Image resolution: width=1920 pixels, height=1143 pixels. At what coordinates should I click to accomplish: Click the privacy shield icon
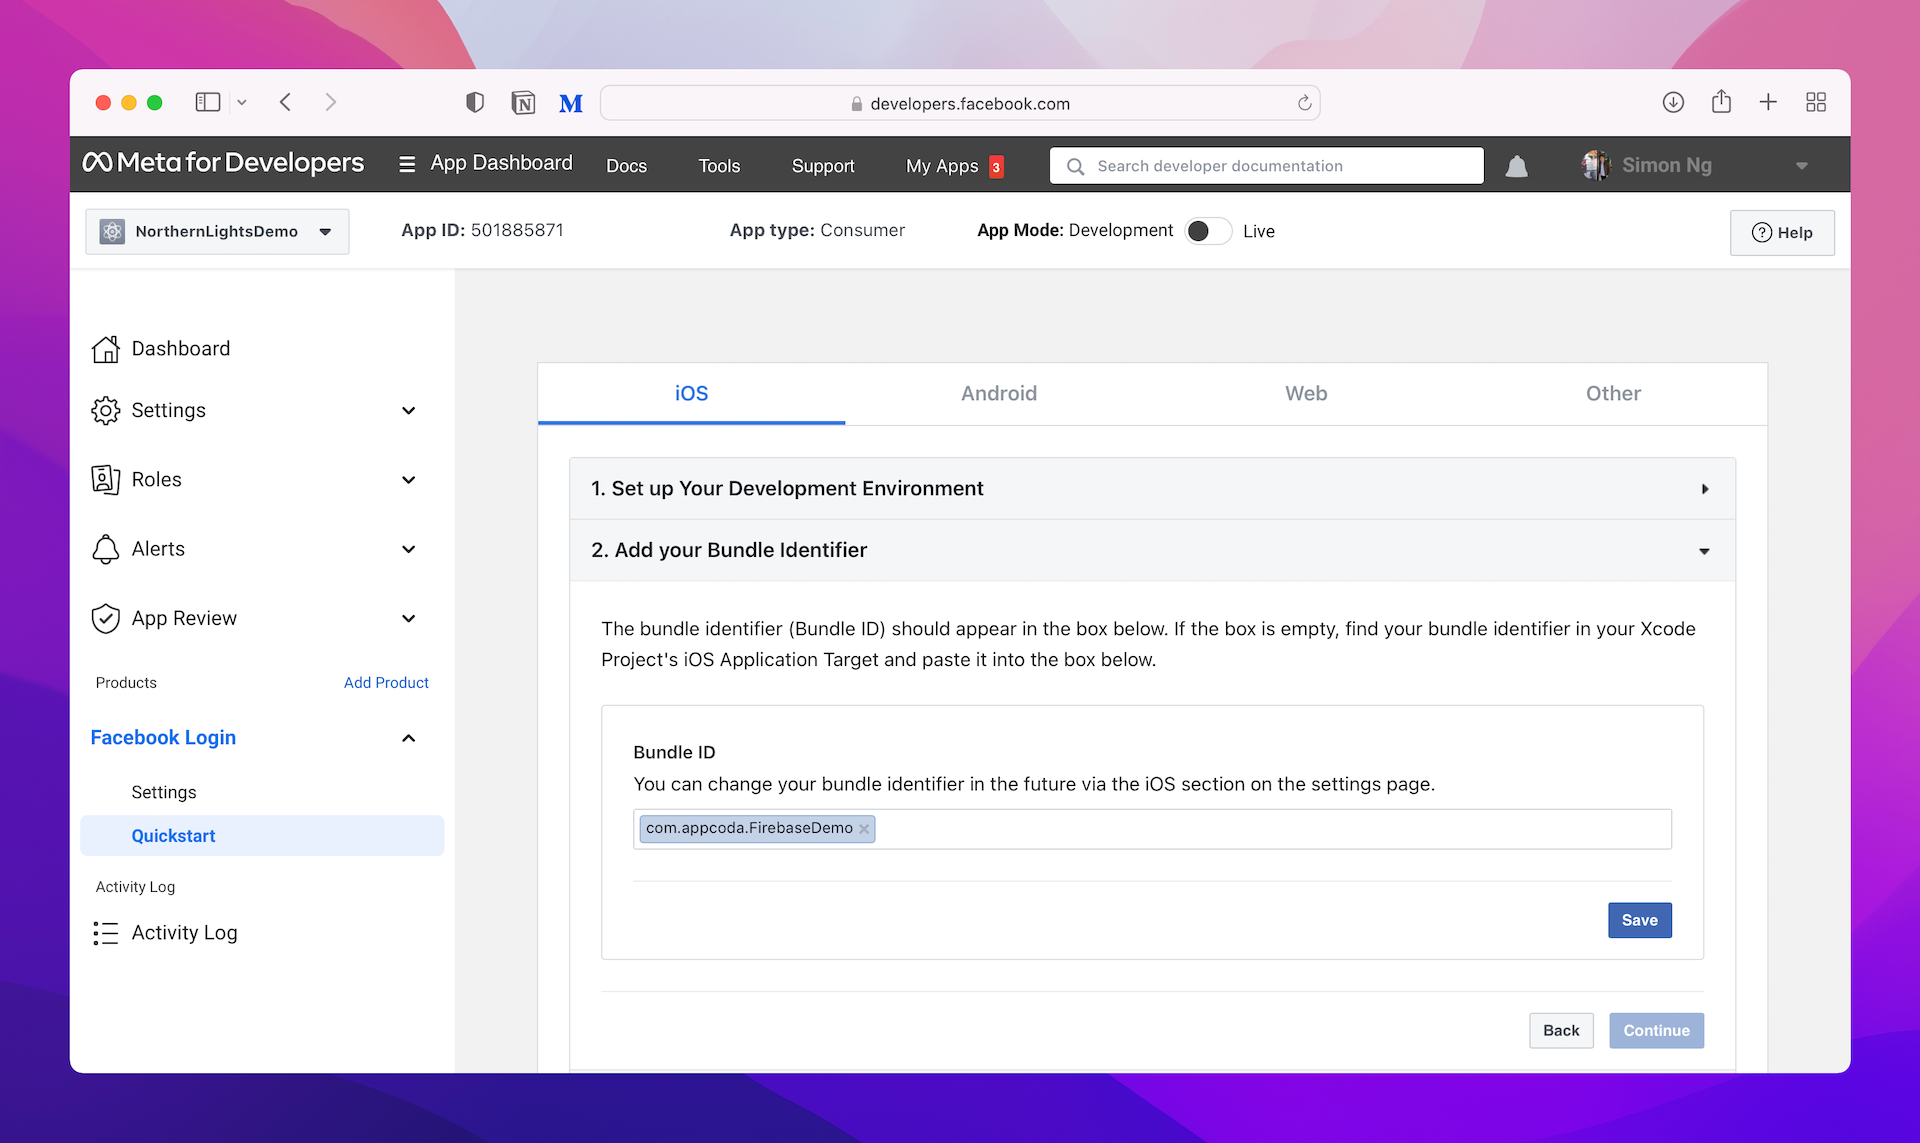475,103
